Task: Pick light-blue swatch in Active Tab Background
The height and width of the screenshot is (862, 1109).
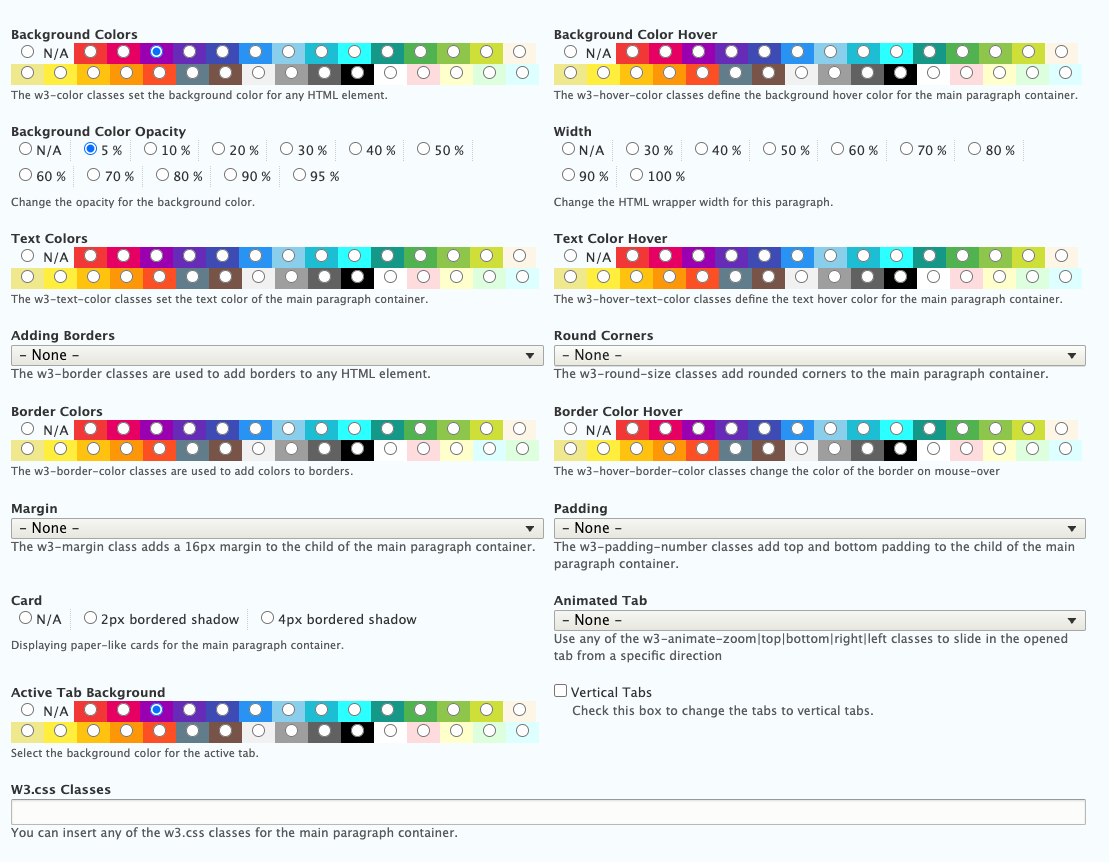Action: tap(289, 709)
